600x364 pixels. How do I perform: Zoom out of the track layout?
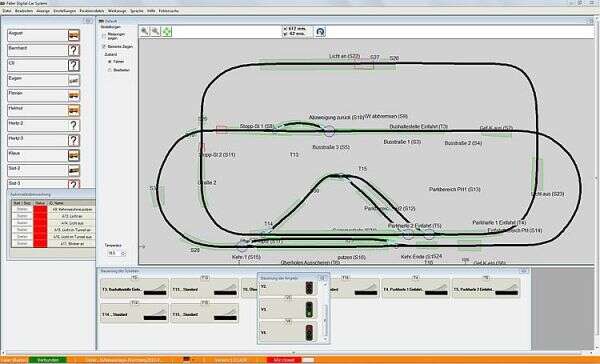point(155,31)
